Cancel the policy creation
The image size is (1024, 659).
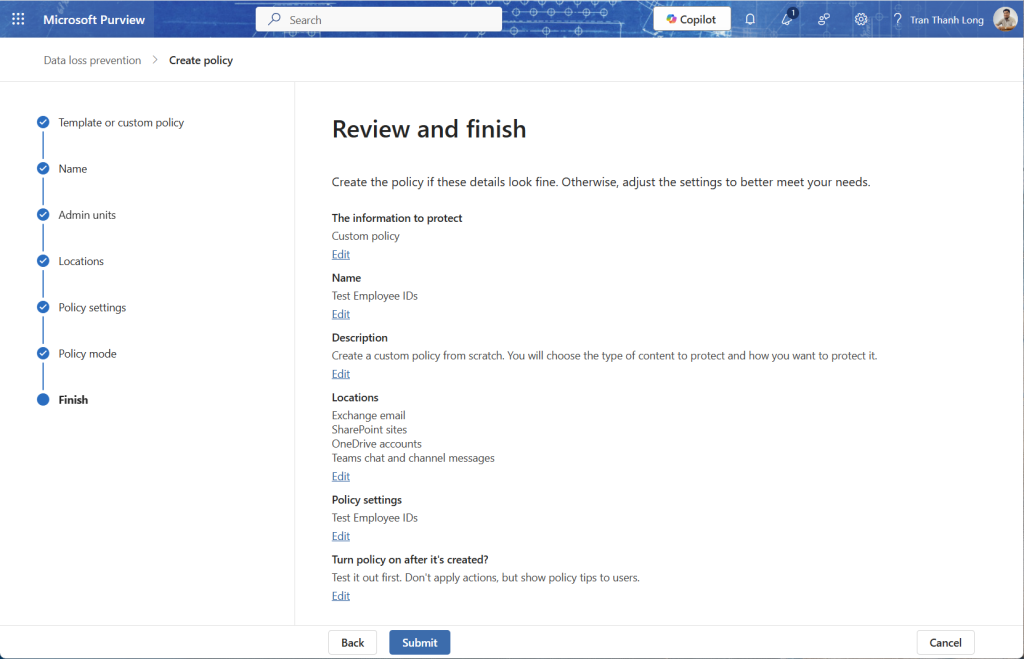click(x=945, y=642)
